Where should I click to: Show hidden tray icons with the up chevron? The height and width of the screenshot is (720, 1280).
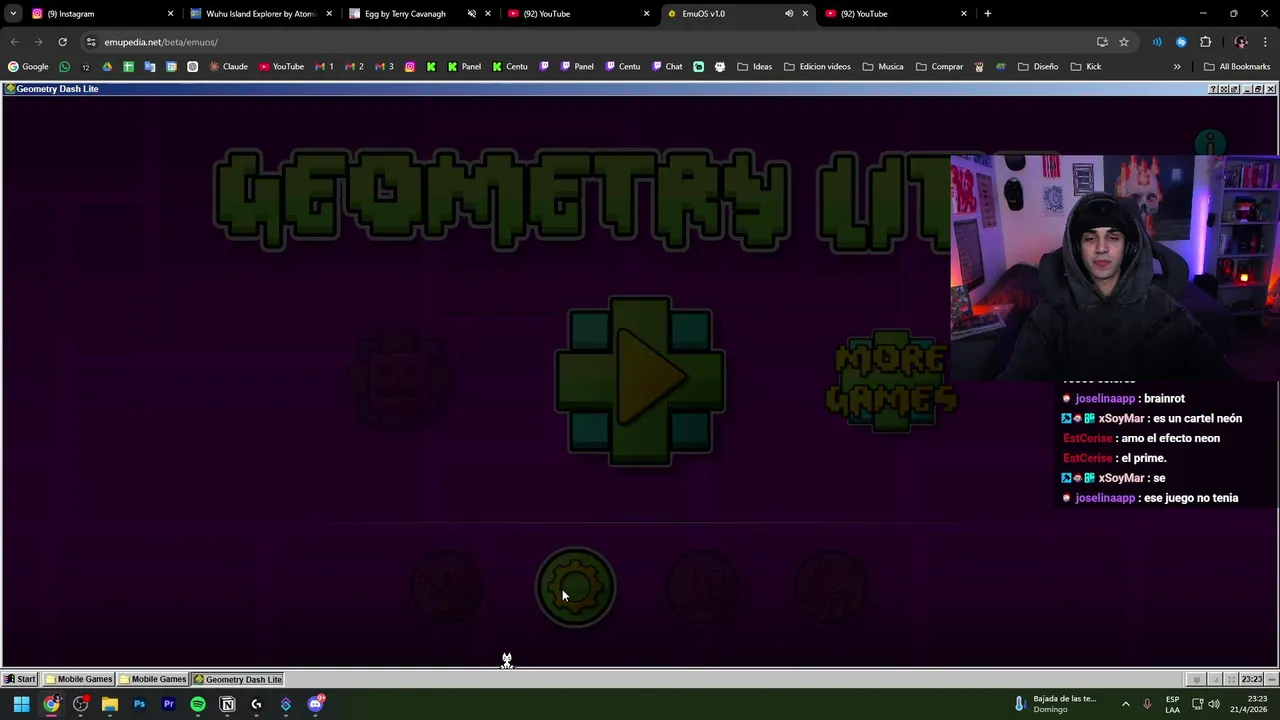coord(1125,704)
